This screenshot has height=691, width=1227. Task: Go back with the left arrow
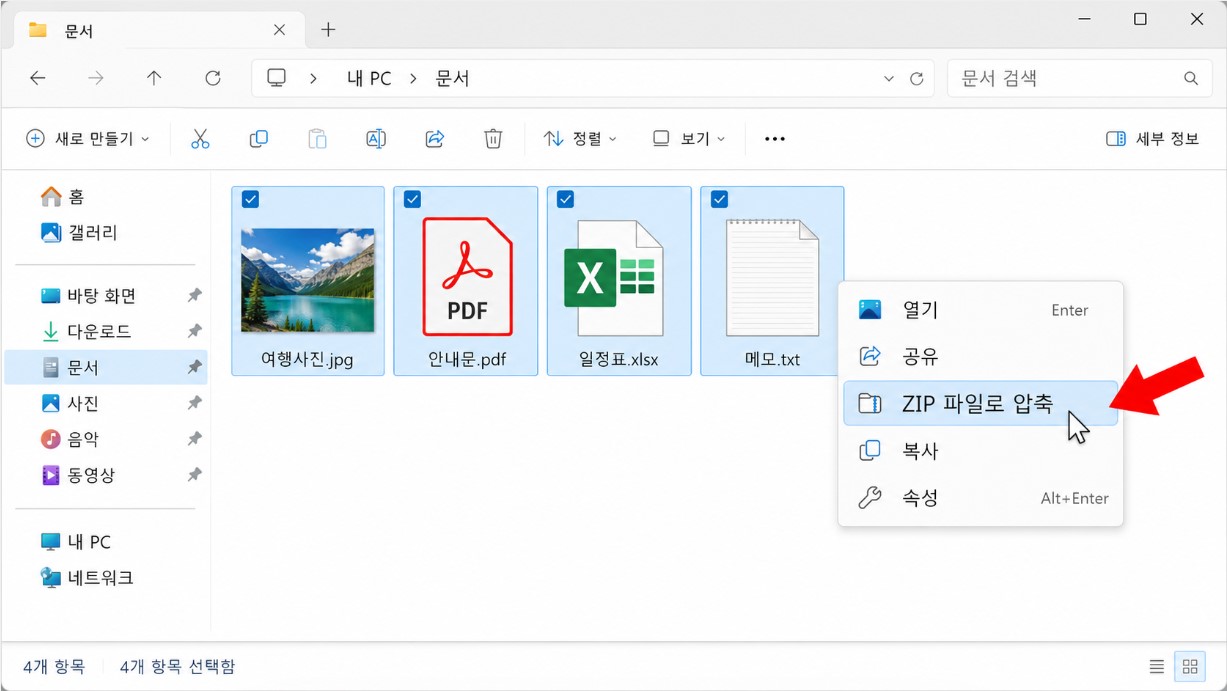tap(38, 78)
